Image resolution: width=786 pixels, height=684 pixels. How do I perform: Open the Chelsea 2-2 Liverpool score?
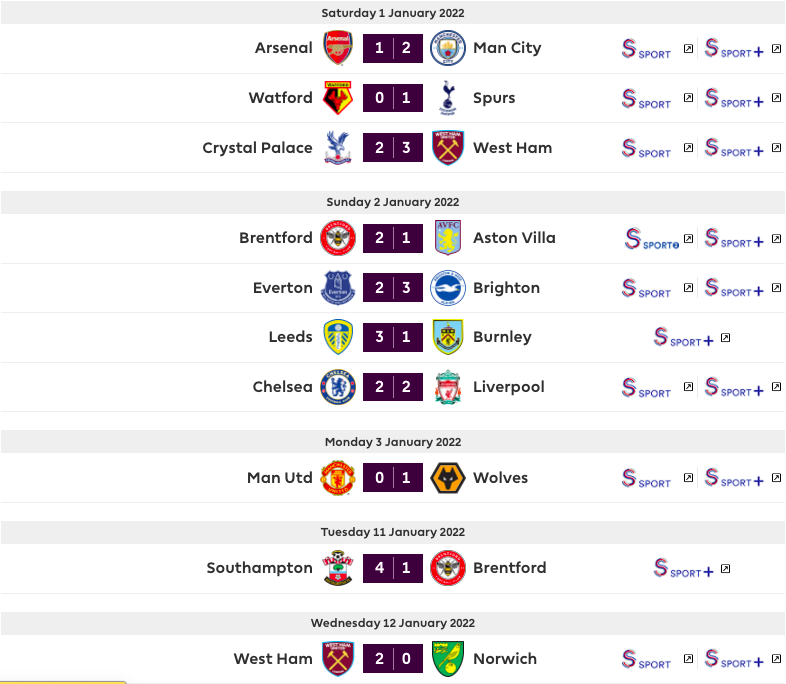pos(393,387)
